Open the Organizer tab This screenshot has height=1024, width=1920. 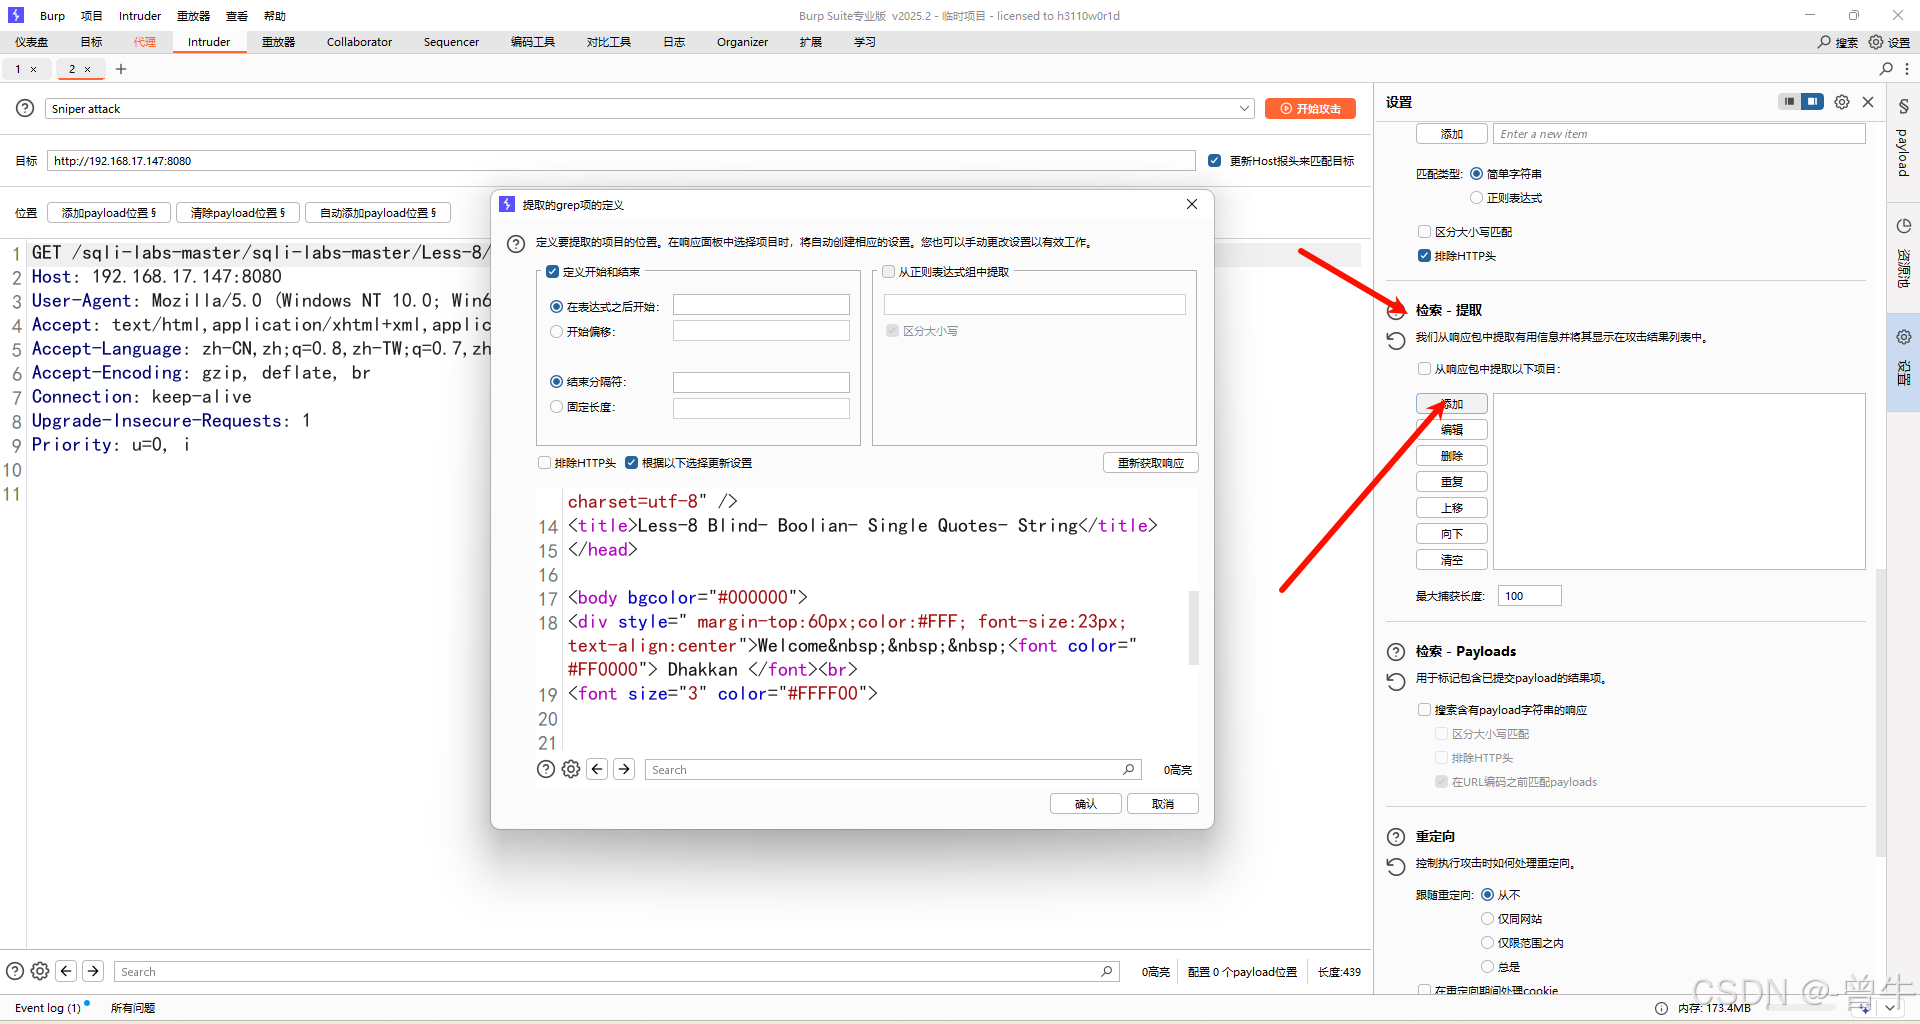click(742, 42)
